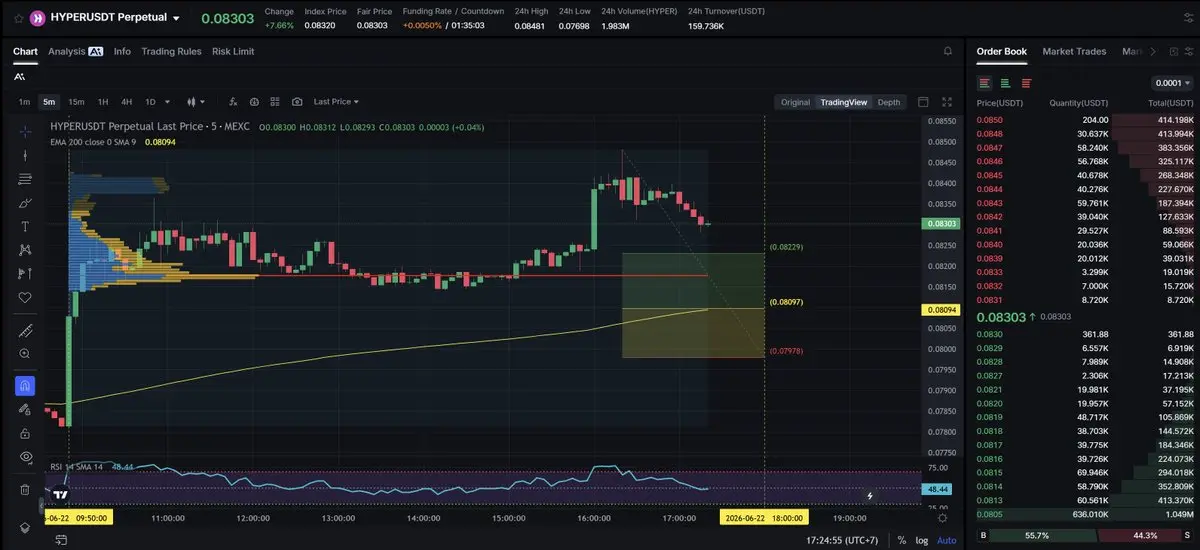Select the Order Book tab
Viewport: 1200px width, 550px height.
click(x=1001, y=51)
